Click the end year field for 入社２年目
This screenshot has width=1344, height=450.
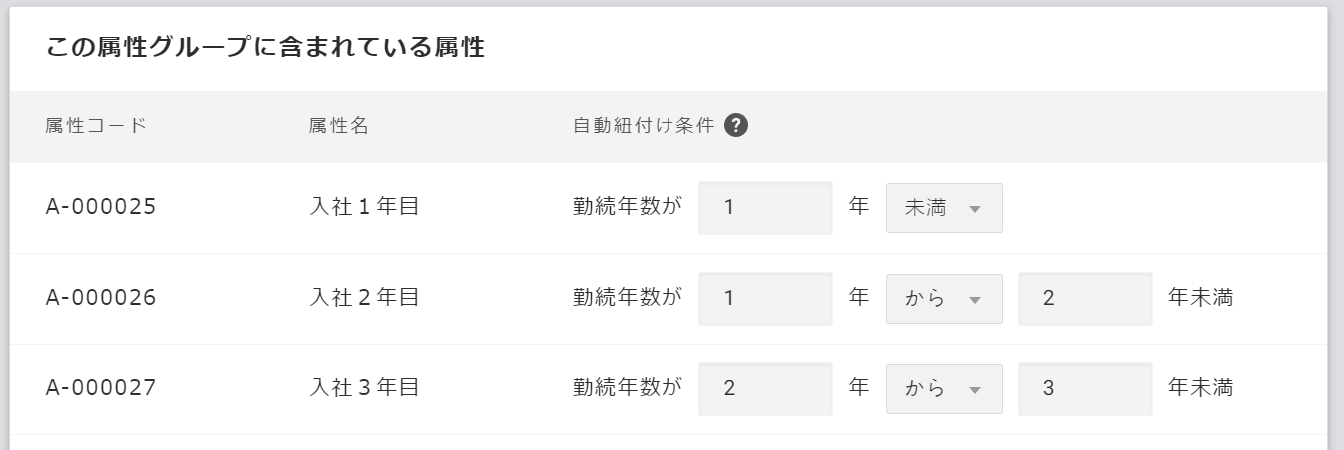coord(1085,299)
